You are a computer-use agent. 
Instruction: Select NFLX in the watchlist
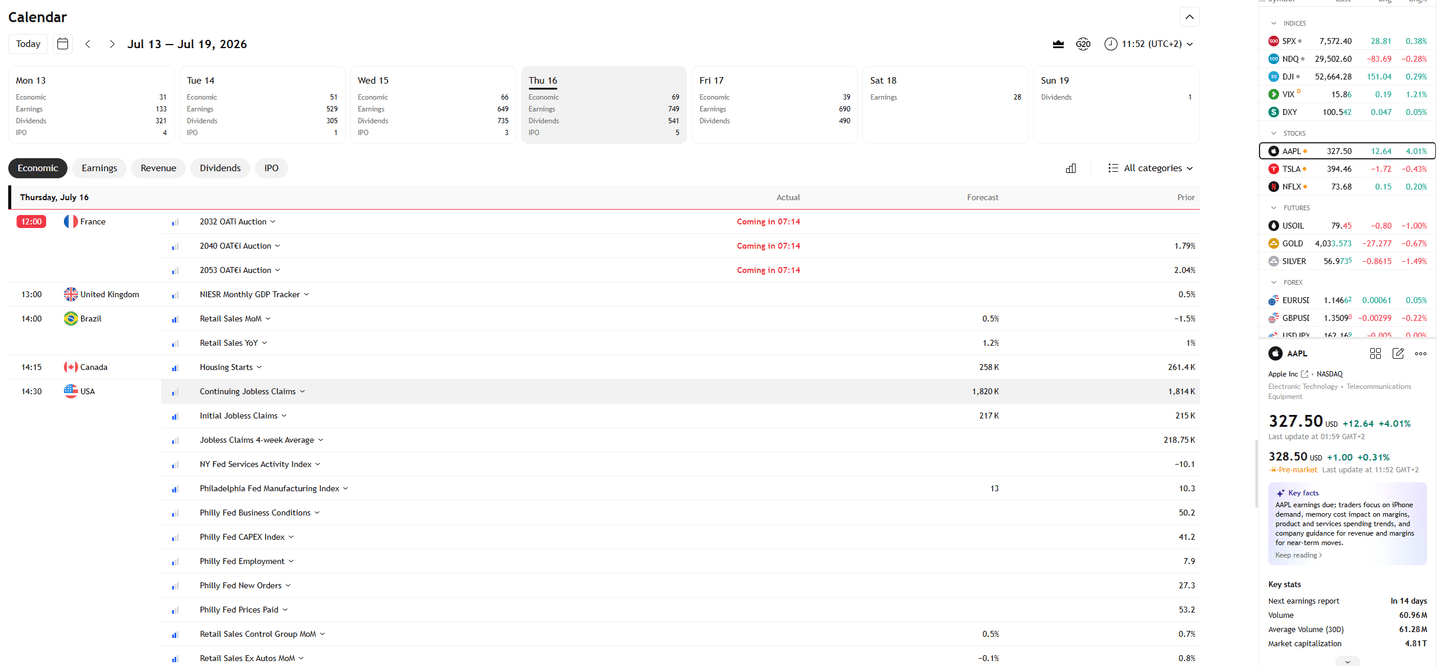coord(1347,187)
